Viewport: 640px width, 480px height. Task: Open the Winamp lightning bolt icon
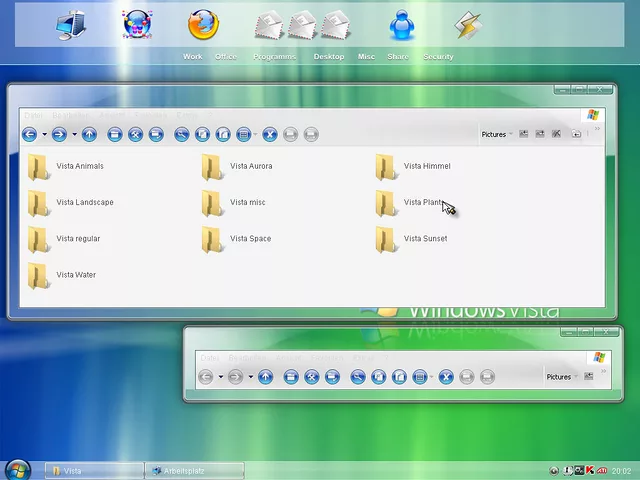pyautogui.click(x=467, y=25)
